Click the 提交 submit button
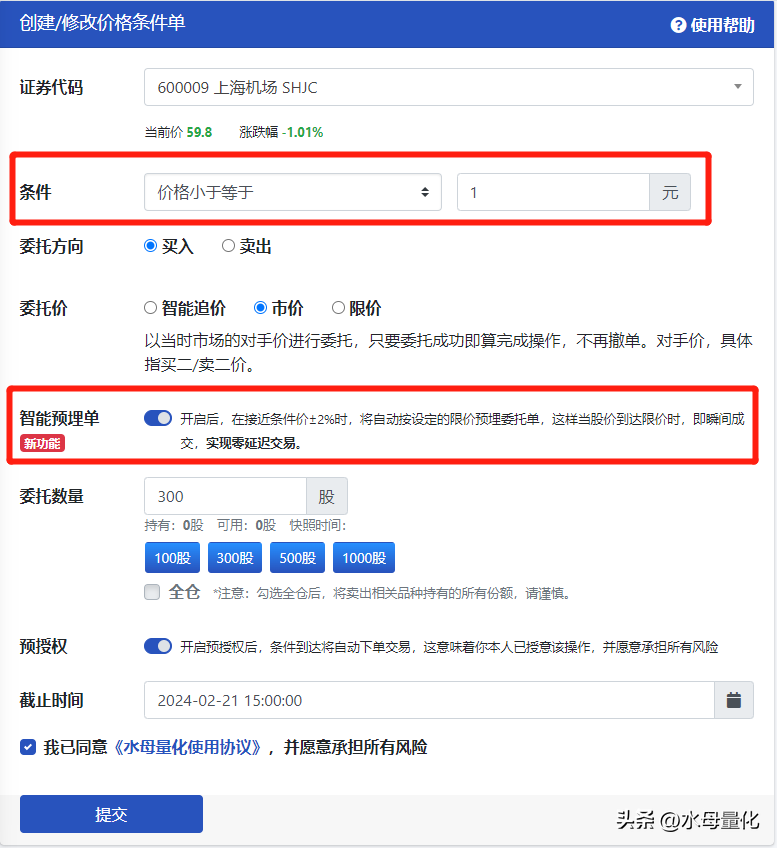This screenshot has width=777, height=848. [x=111, y=814]
